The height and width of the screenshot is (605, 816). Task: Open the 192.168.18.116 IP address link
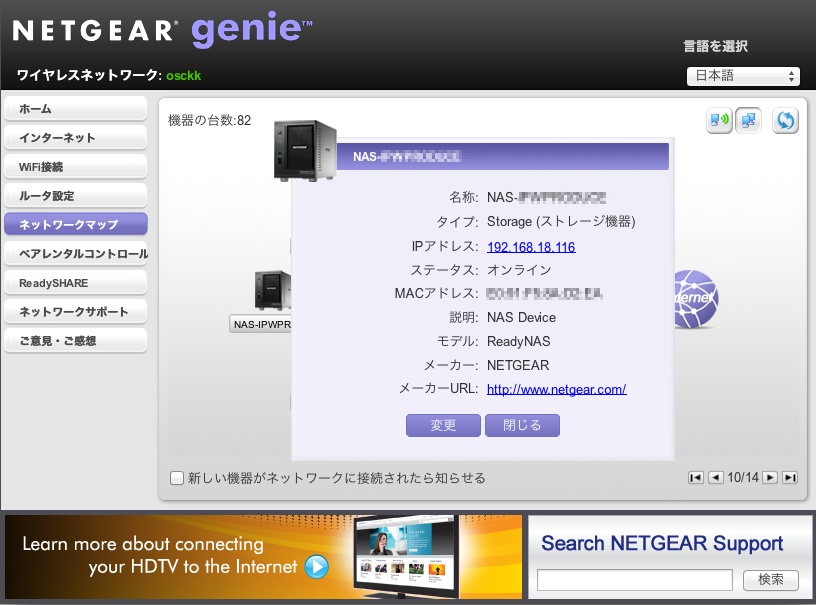point(531,247)
